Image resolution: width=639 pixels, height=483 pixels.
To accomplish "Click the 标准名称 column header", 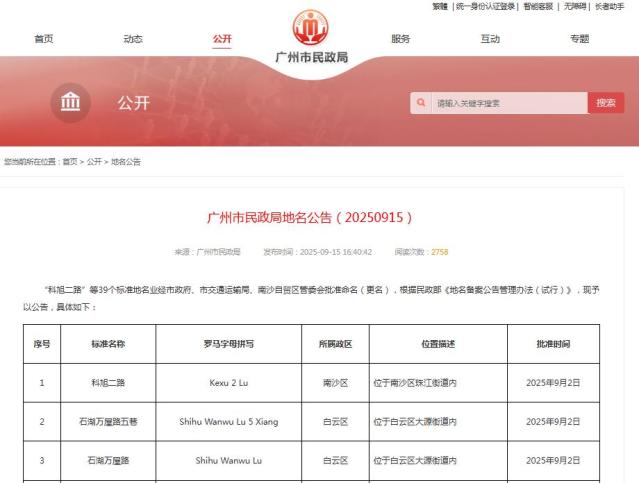I will (x=108, y=344).
